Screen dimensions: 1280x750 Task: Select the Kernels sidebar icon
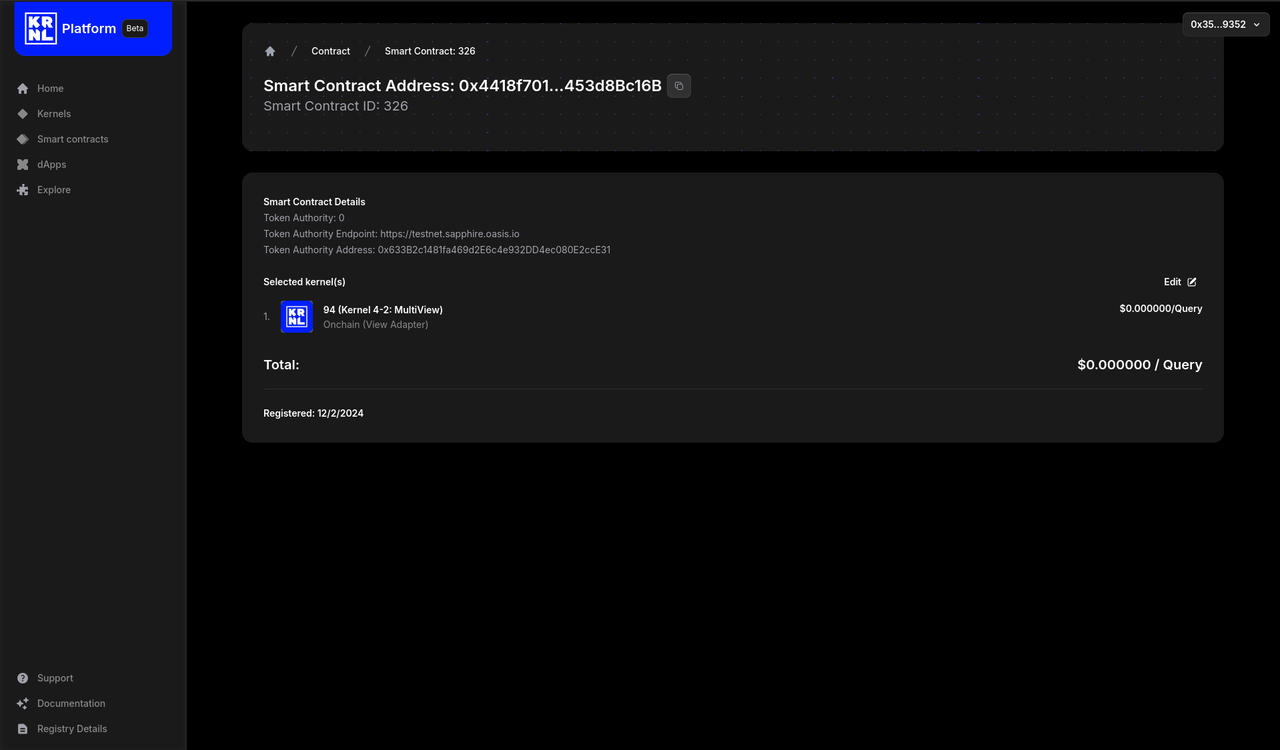(x=22, y=113)
